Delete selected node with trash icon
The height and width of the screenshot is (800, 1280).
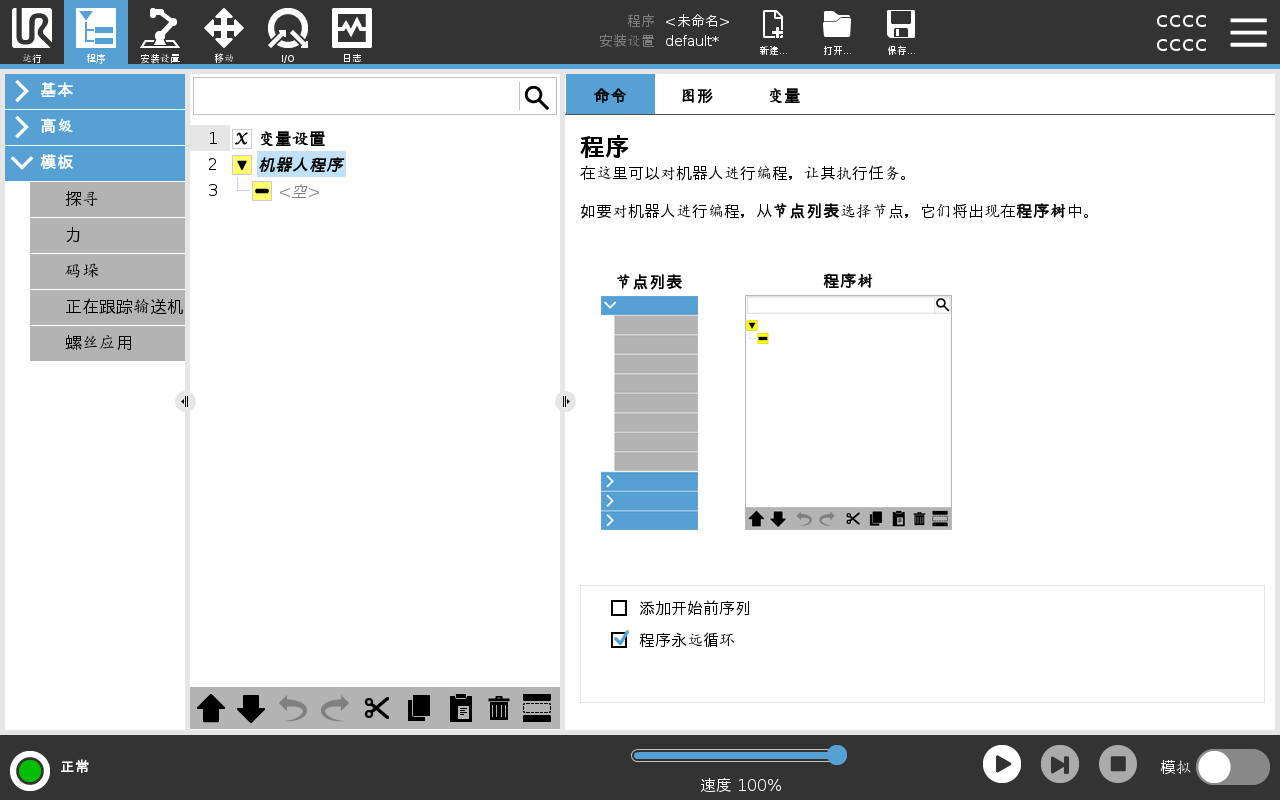click(x=499, y=708)
